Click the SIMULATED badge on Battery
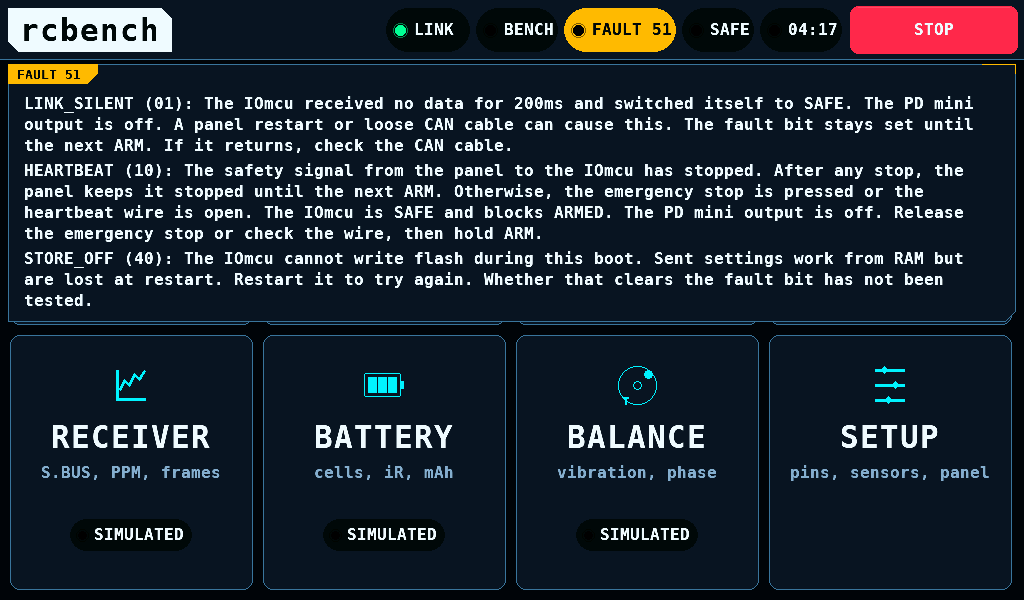The height and width of the screenshot is (600, 1024). coord(384,535)
